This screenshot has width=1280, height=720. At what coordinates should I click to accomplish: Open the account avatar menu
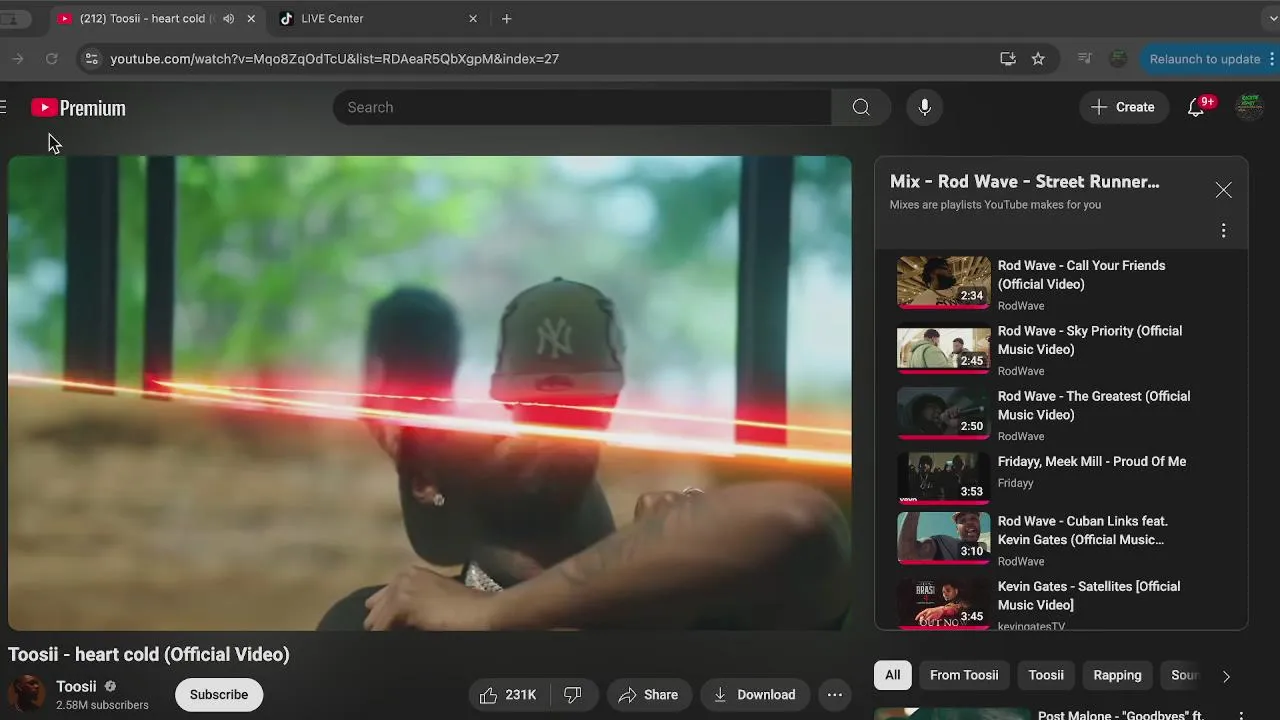[x=1248, y=107]
